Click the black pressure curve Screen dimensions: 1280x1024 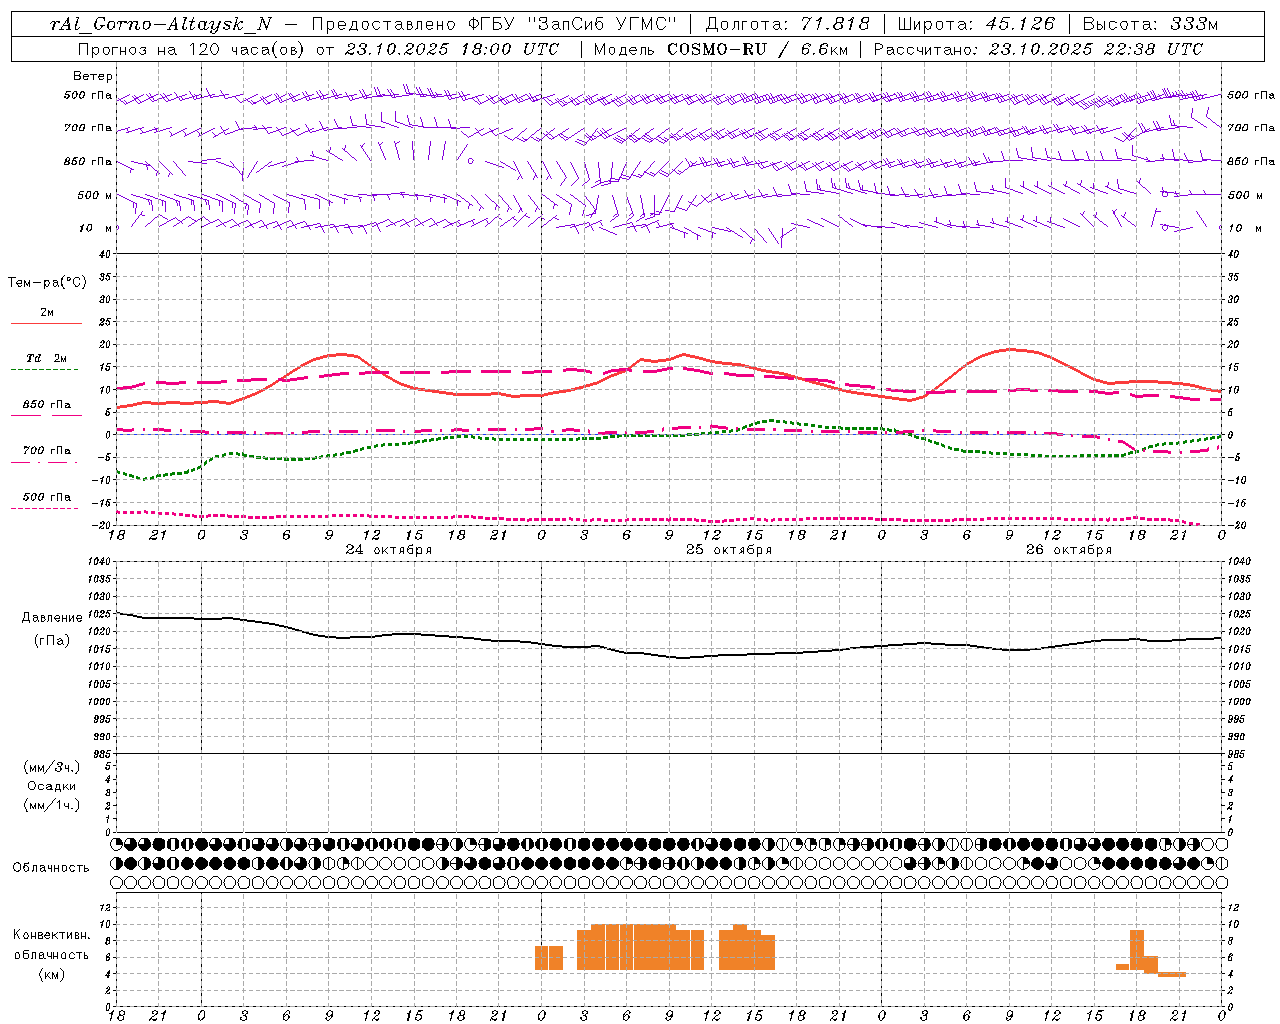[x=668, y=656]
